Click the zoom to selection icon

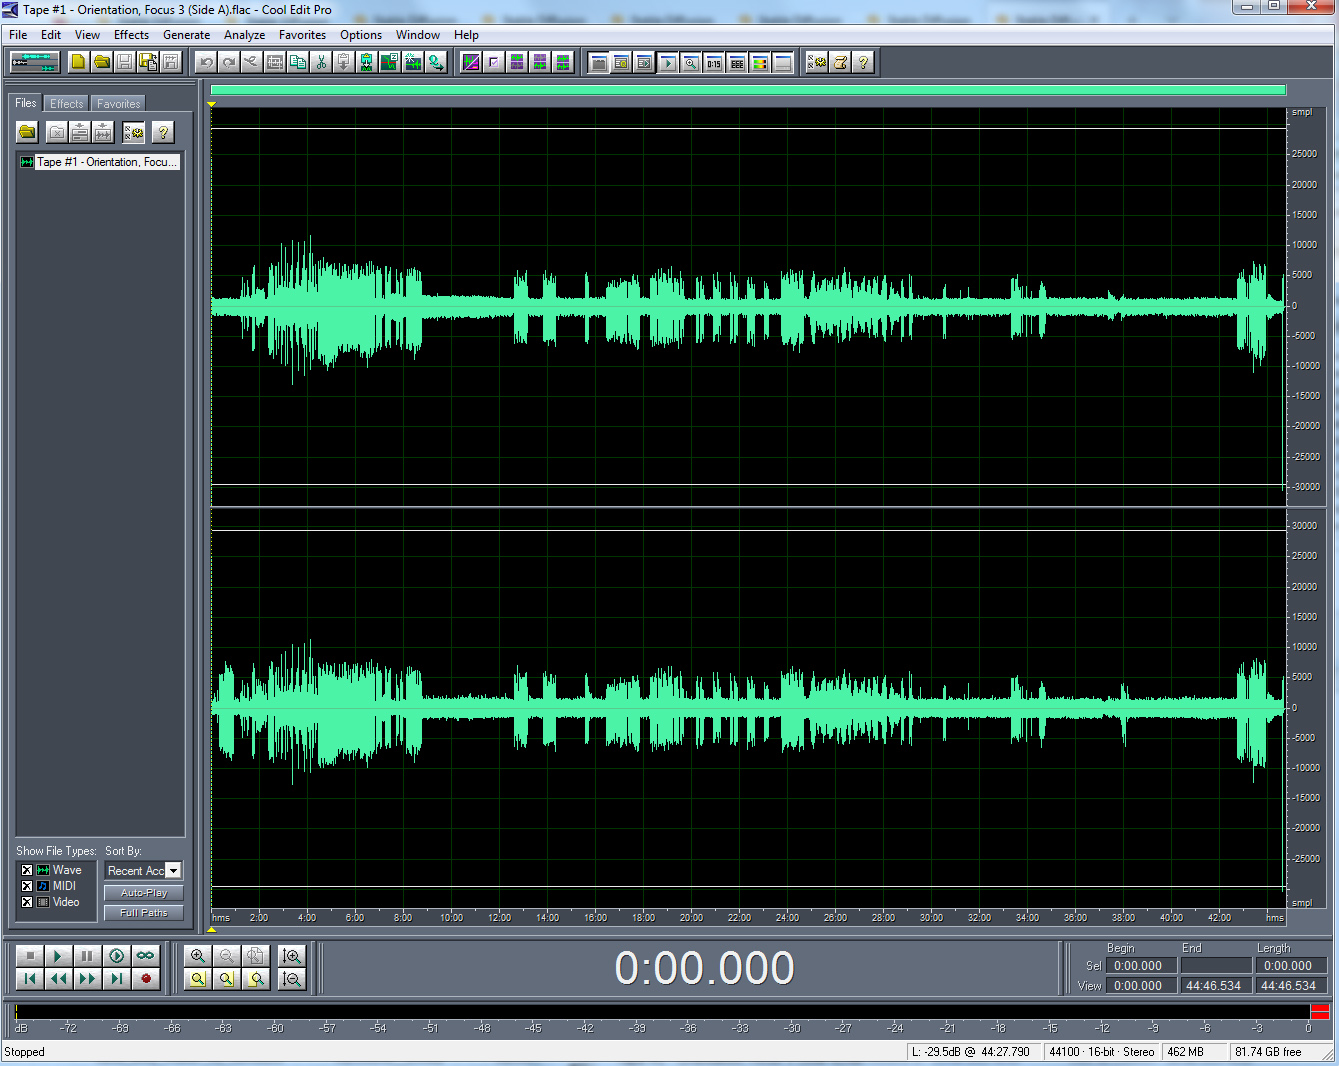tap(198, 979)
